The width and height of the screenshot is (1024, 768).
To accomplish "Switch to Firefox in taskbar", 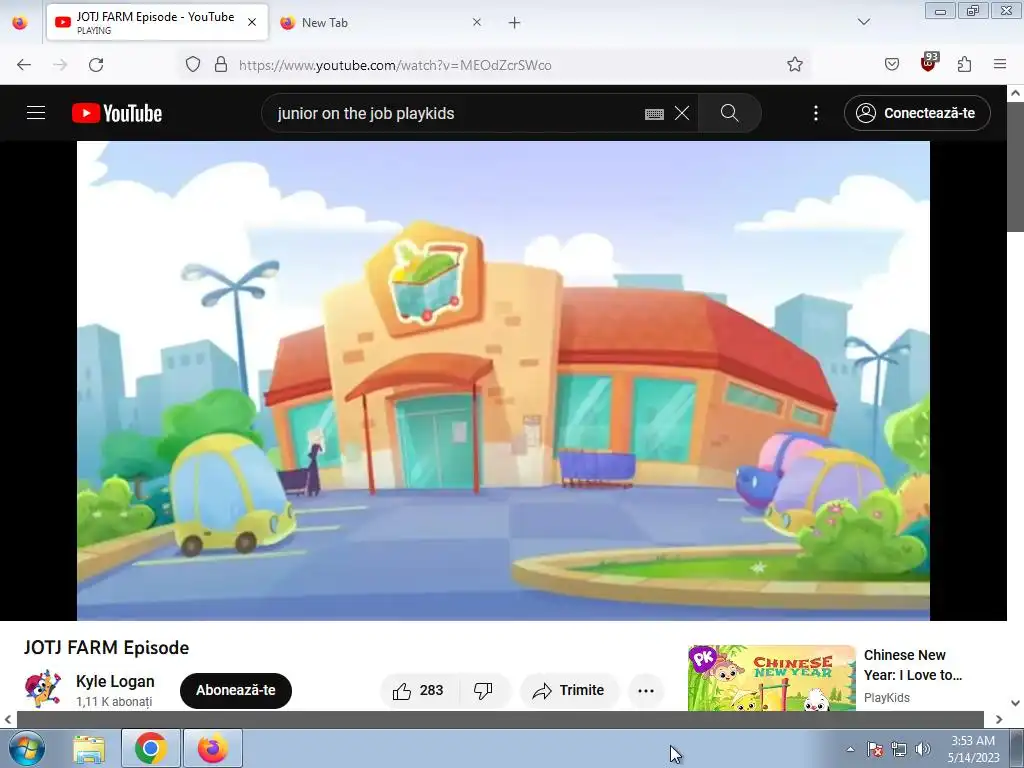I will [x=213, y=748].
